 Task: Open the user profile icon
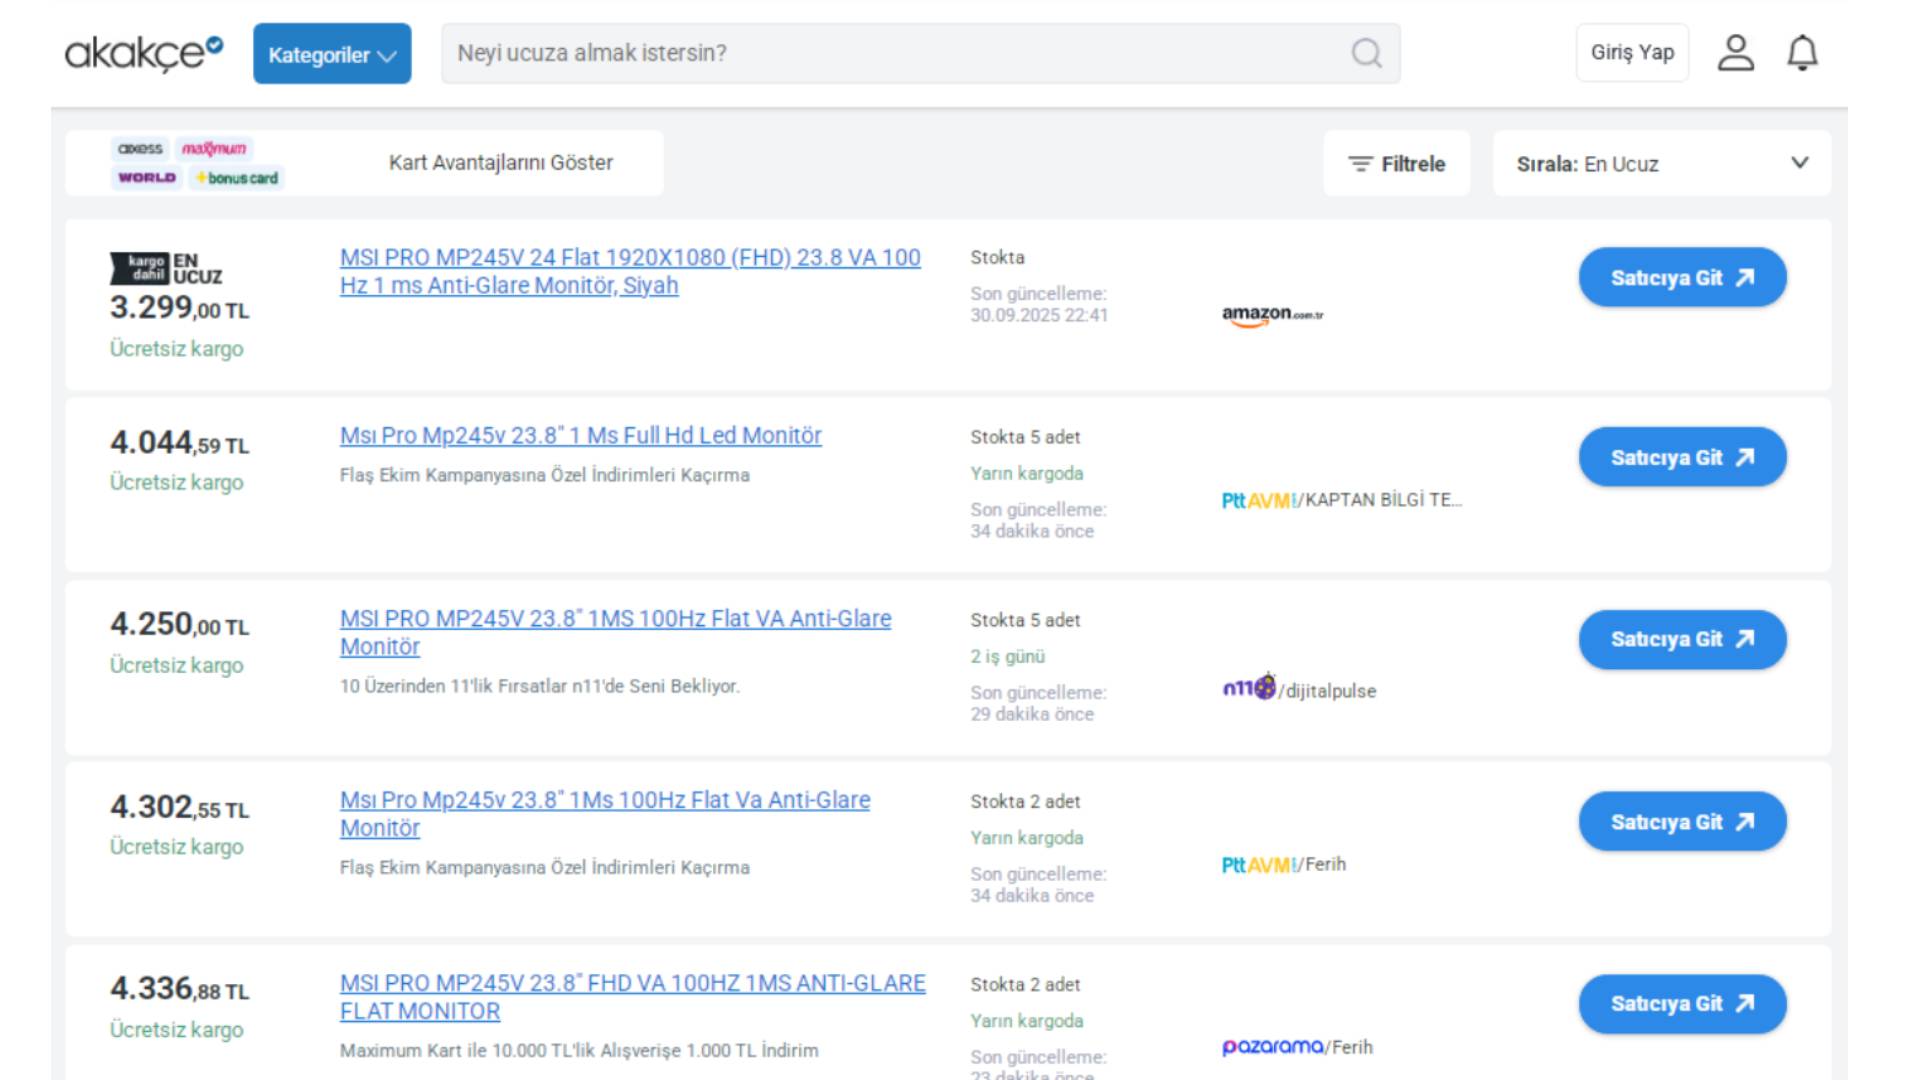pos(1735,53)
